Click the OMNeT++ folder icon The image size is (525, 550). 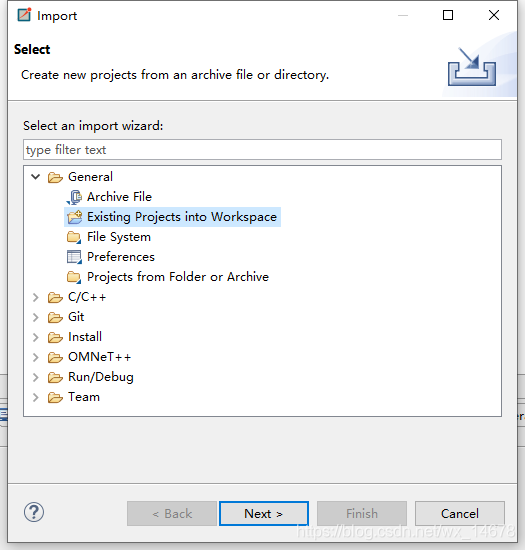(55, 357)
